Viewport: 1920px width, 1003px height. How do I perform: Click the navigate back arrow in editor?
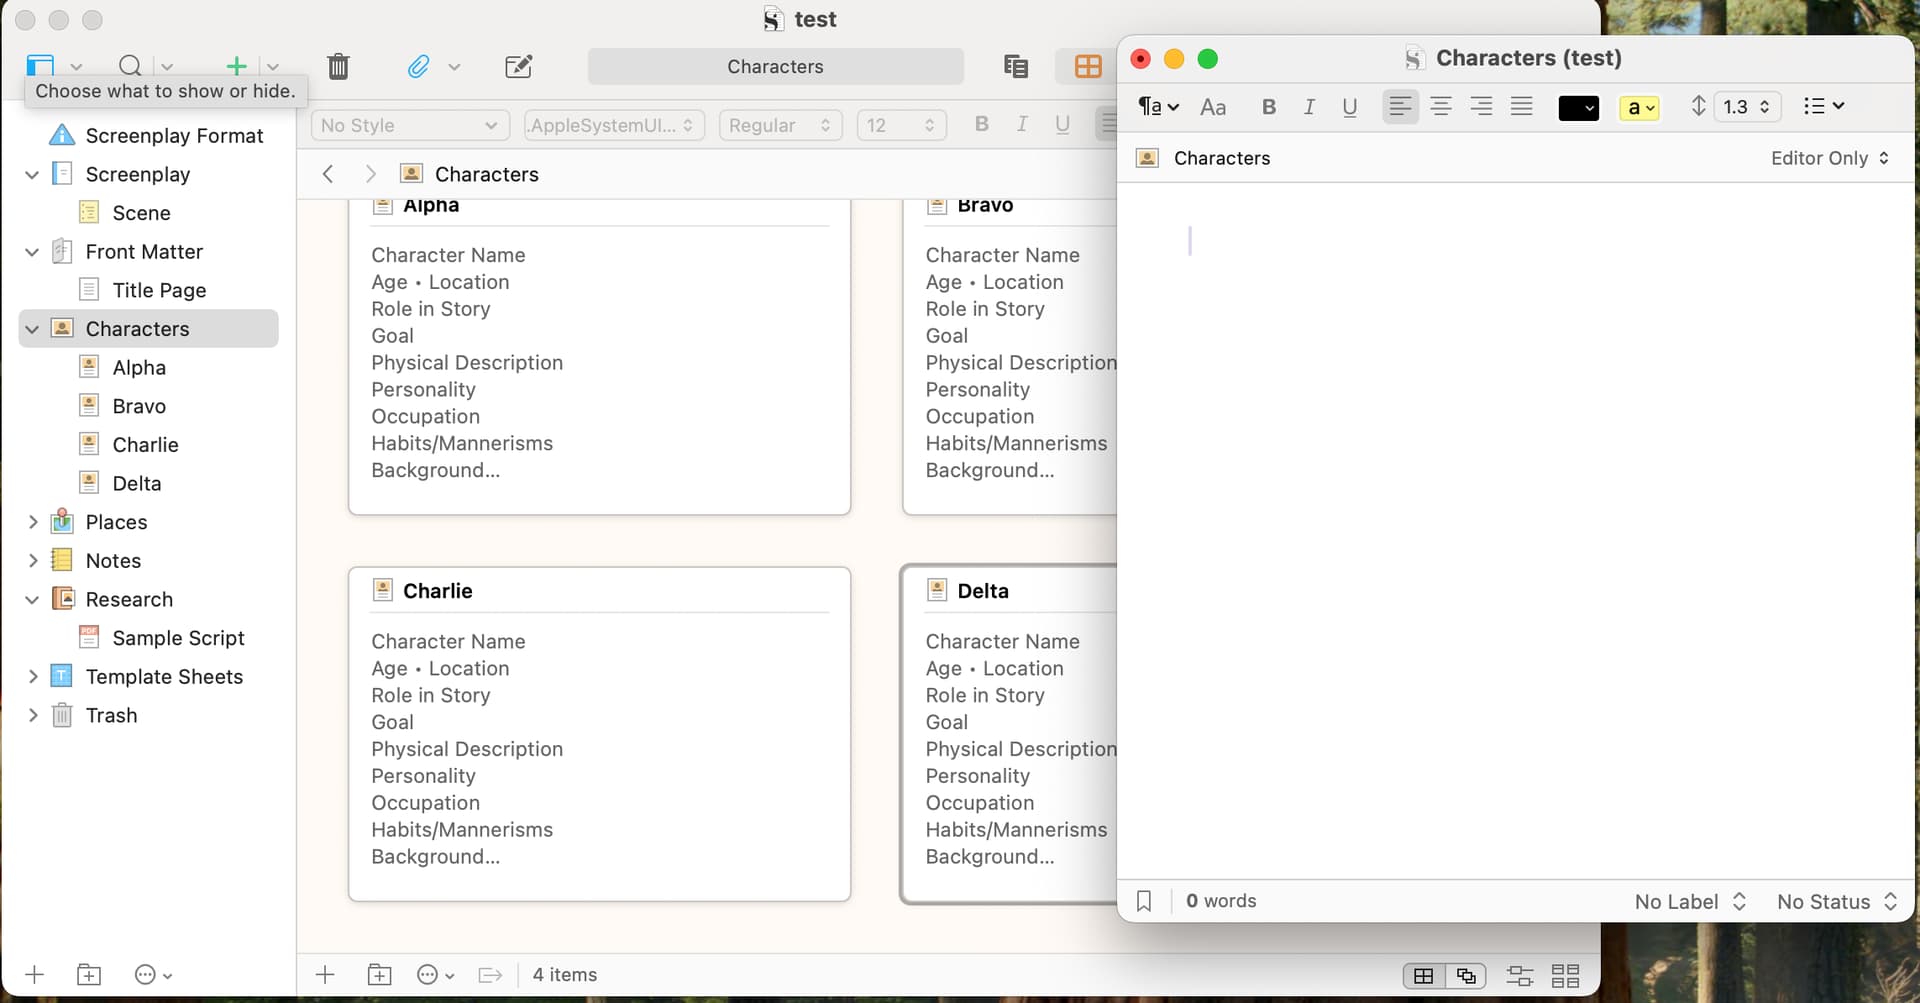coord(328,174)
